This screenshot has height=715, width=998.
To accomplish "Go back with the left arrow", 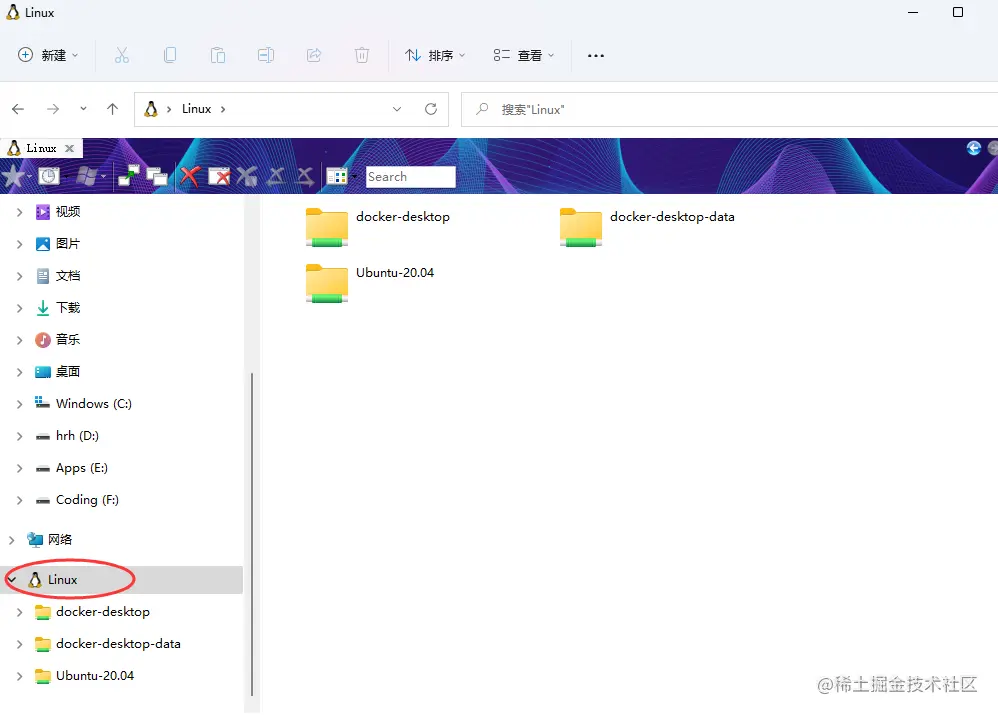I will click(18, 110).
